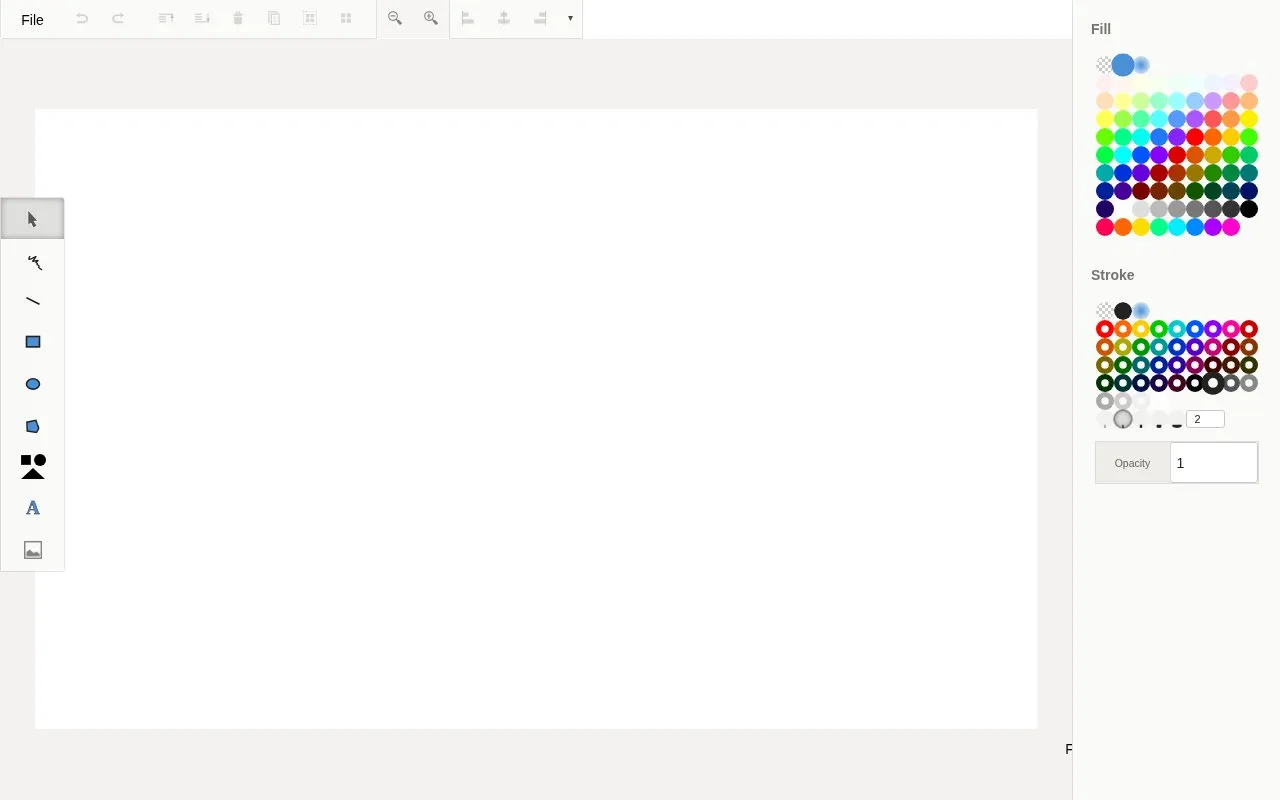Expand the alignment options dropdown arrow
The height and width of the screenshot is (800, 1280).
click(x=570, y=18)
